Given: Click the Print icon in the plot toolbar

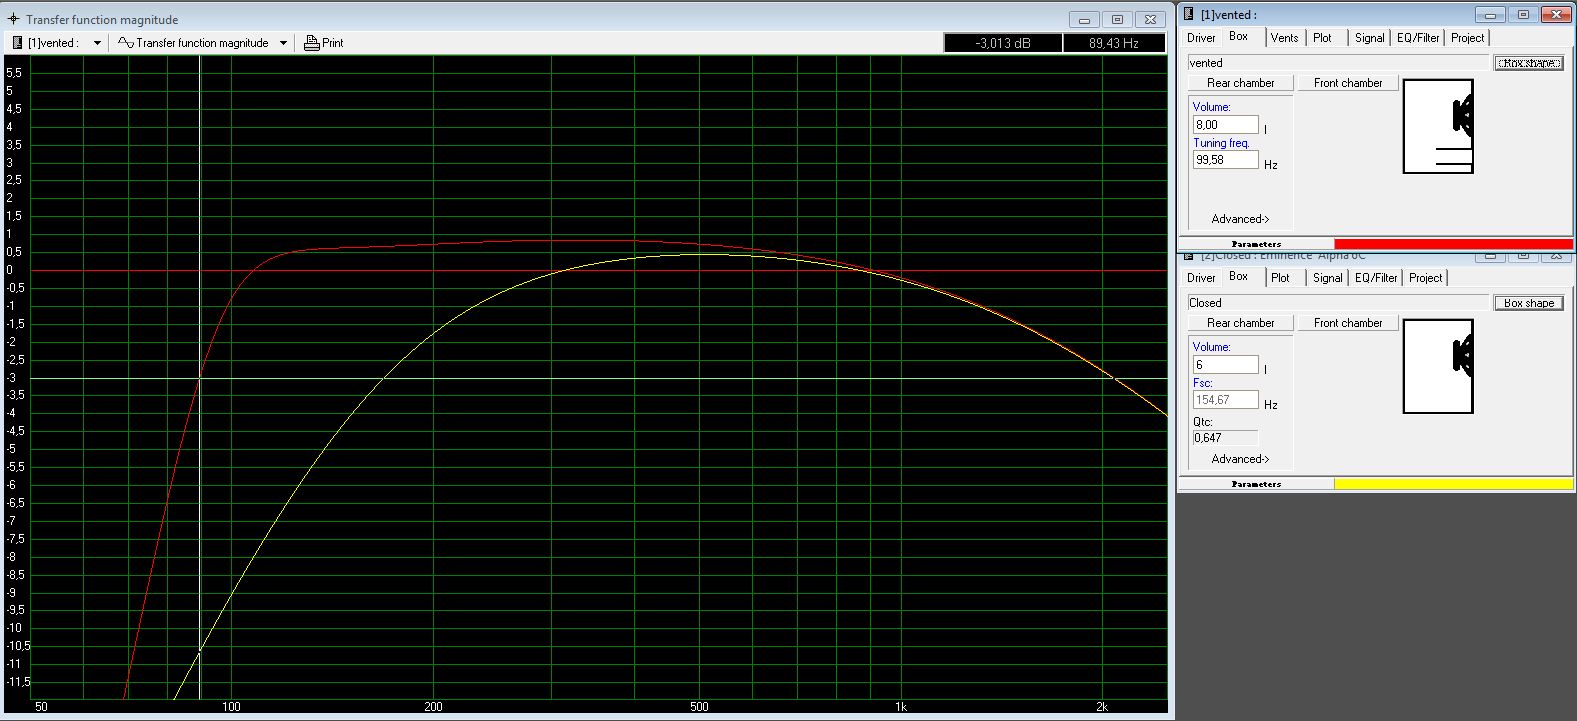Looking at the screenshot, I should pyautogui.click(x=312, y=43).
